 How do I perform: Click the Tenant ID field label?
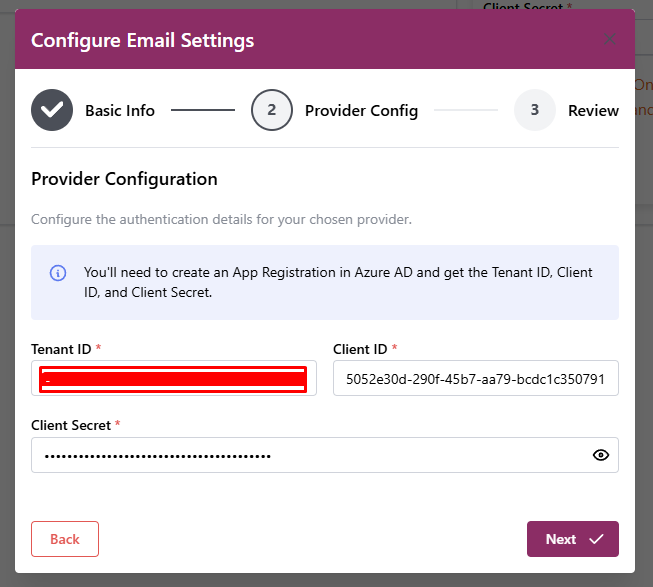click(61, 349)
